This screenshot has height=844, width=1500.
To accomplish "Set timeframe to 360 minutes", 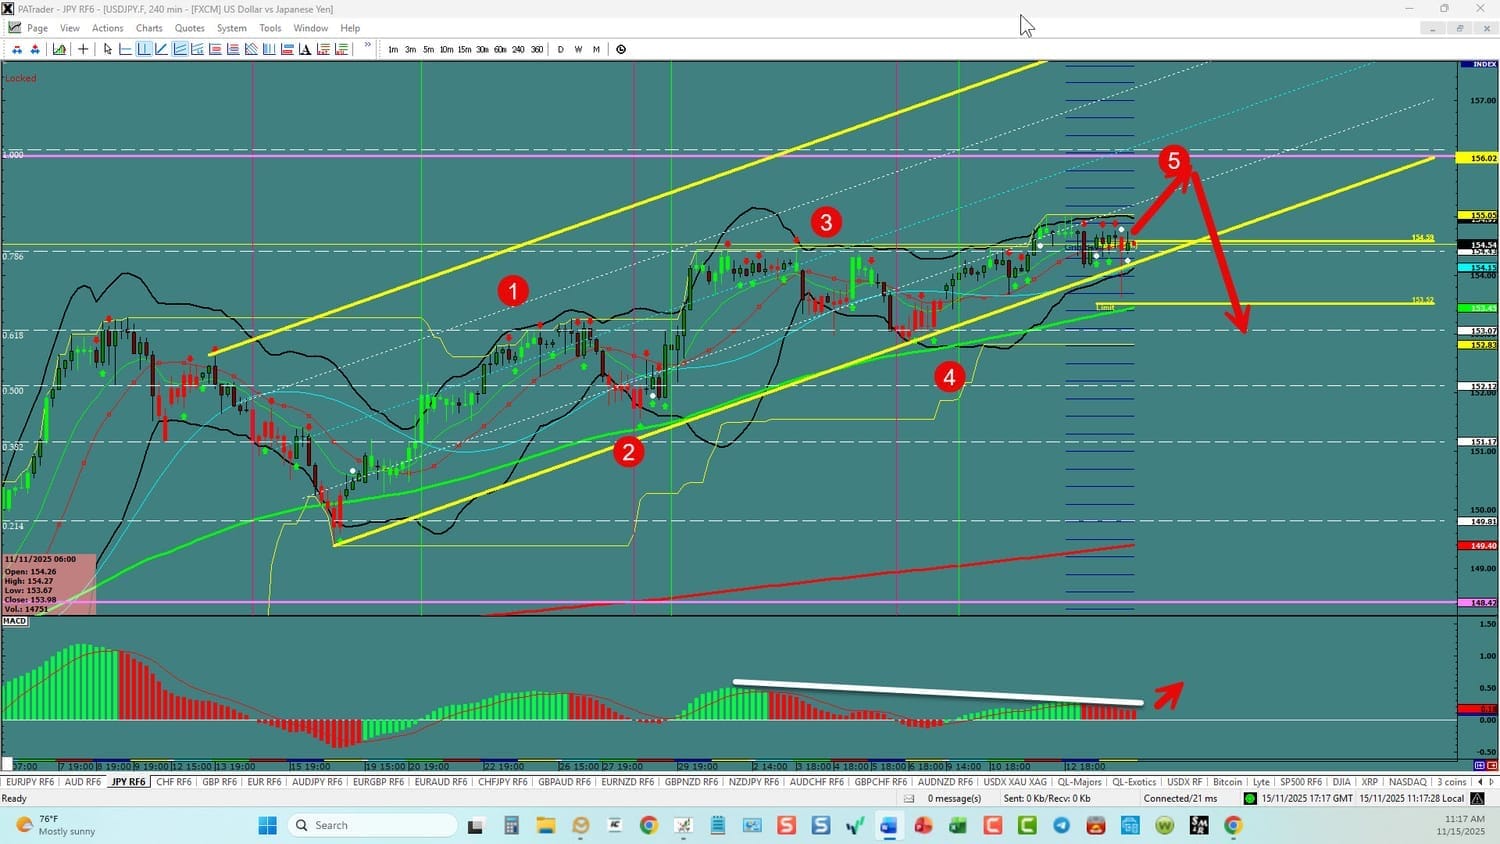I will point(537,49).
